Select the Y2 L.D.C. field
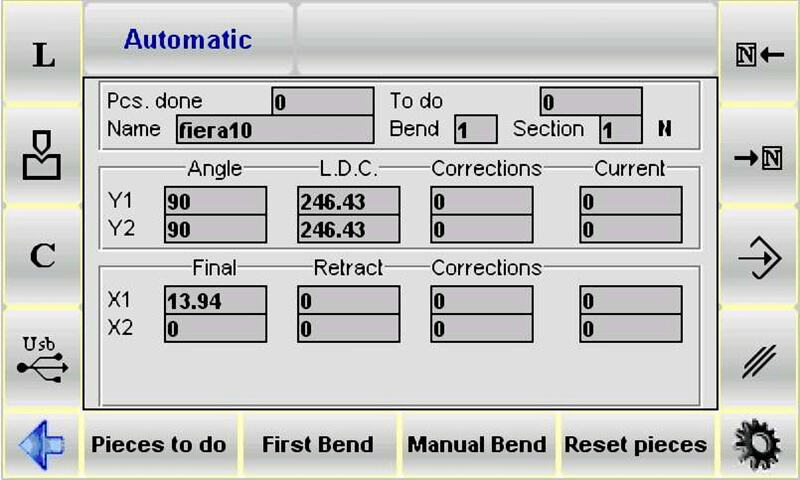Screen dimensions: 800x480 [348, 229]
